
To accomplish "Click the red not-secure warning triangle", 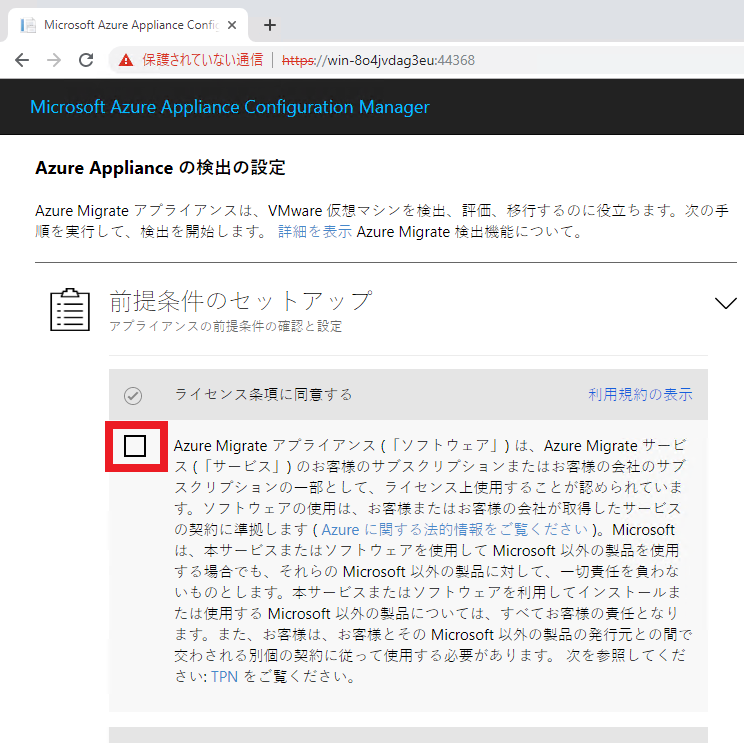I will [x=126, y=60].
